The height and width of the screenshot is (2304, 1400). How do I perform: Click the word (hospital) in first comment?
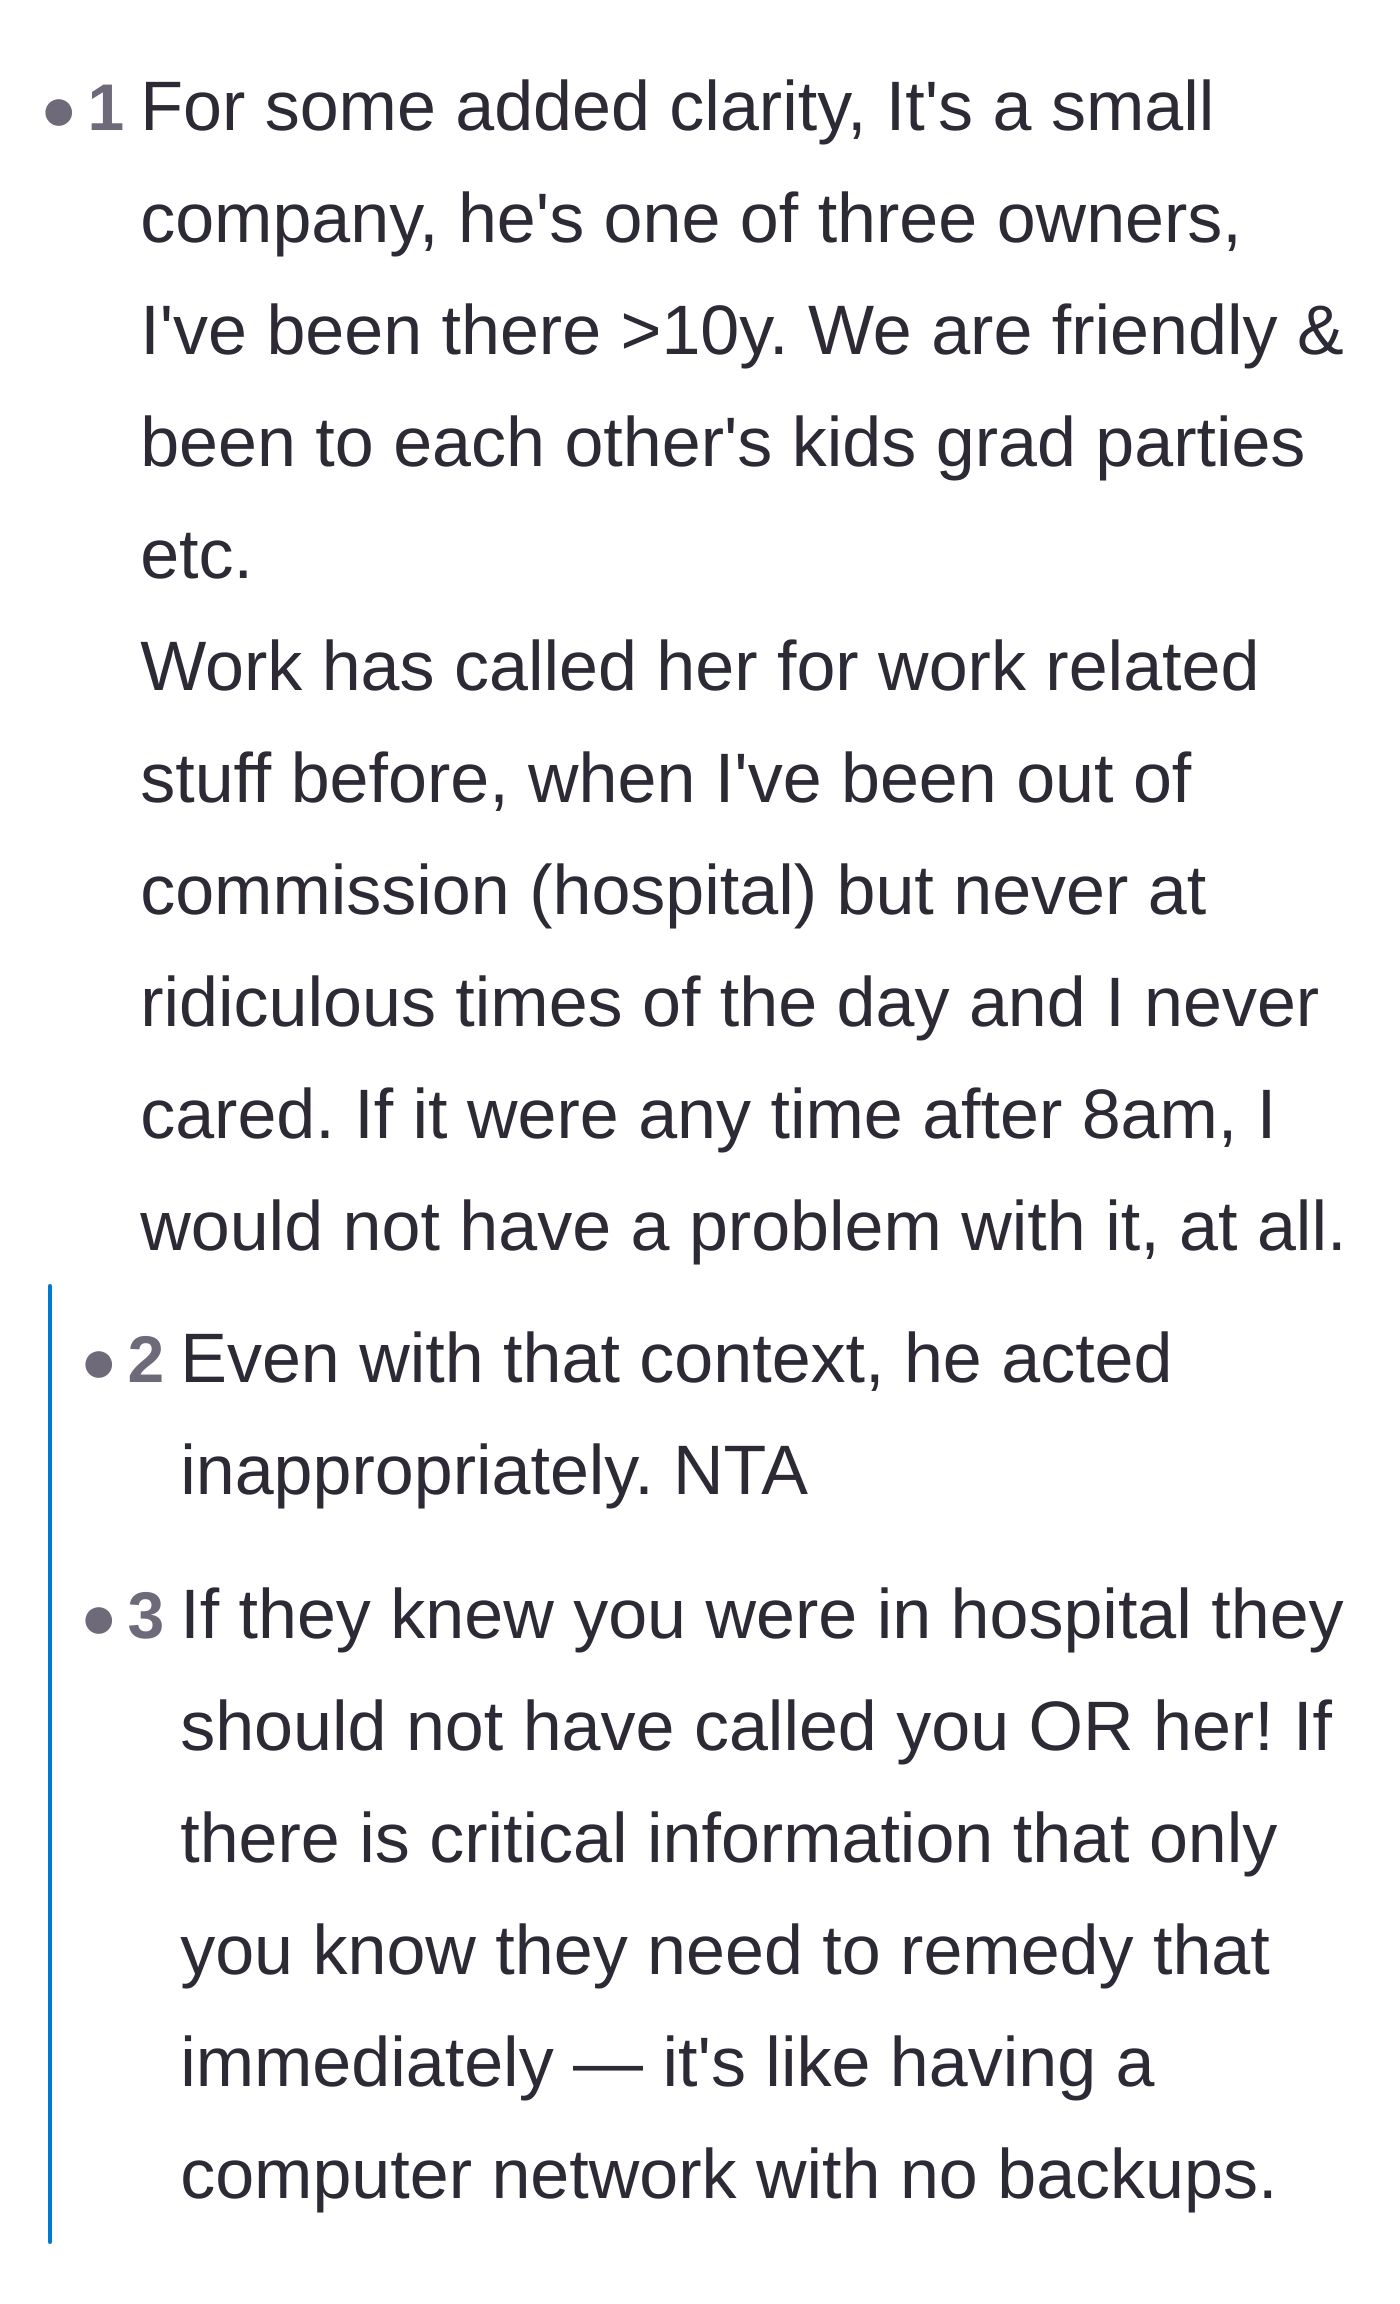[x=673, y=891]
